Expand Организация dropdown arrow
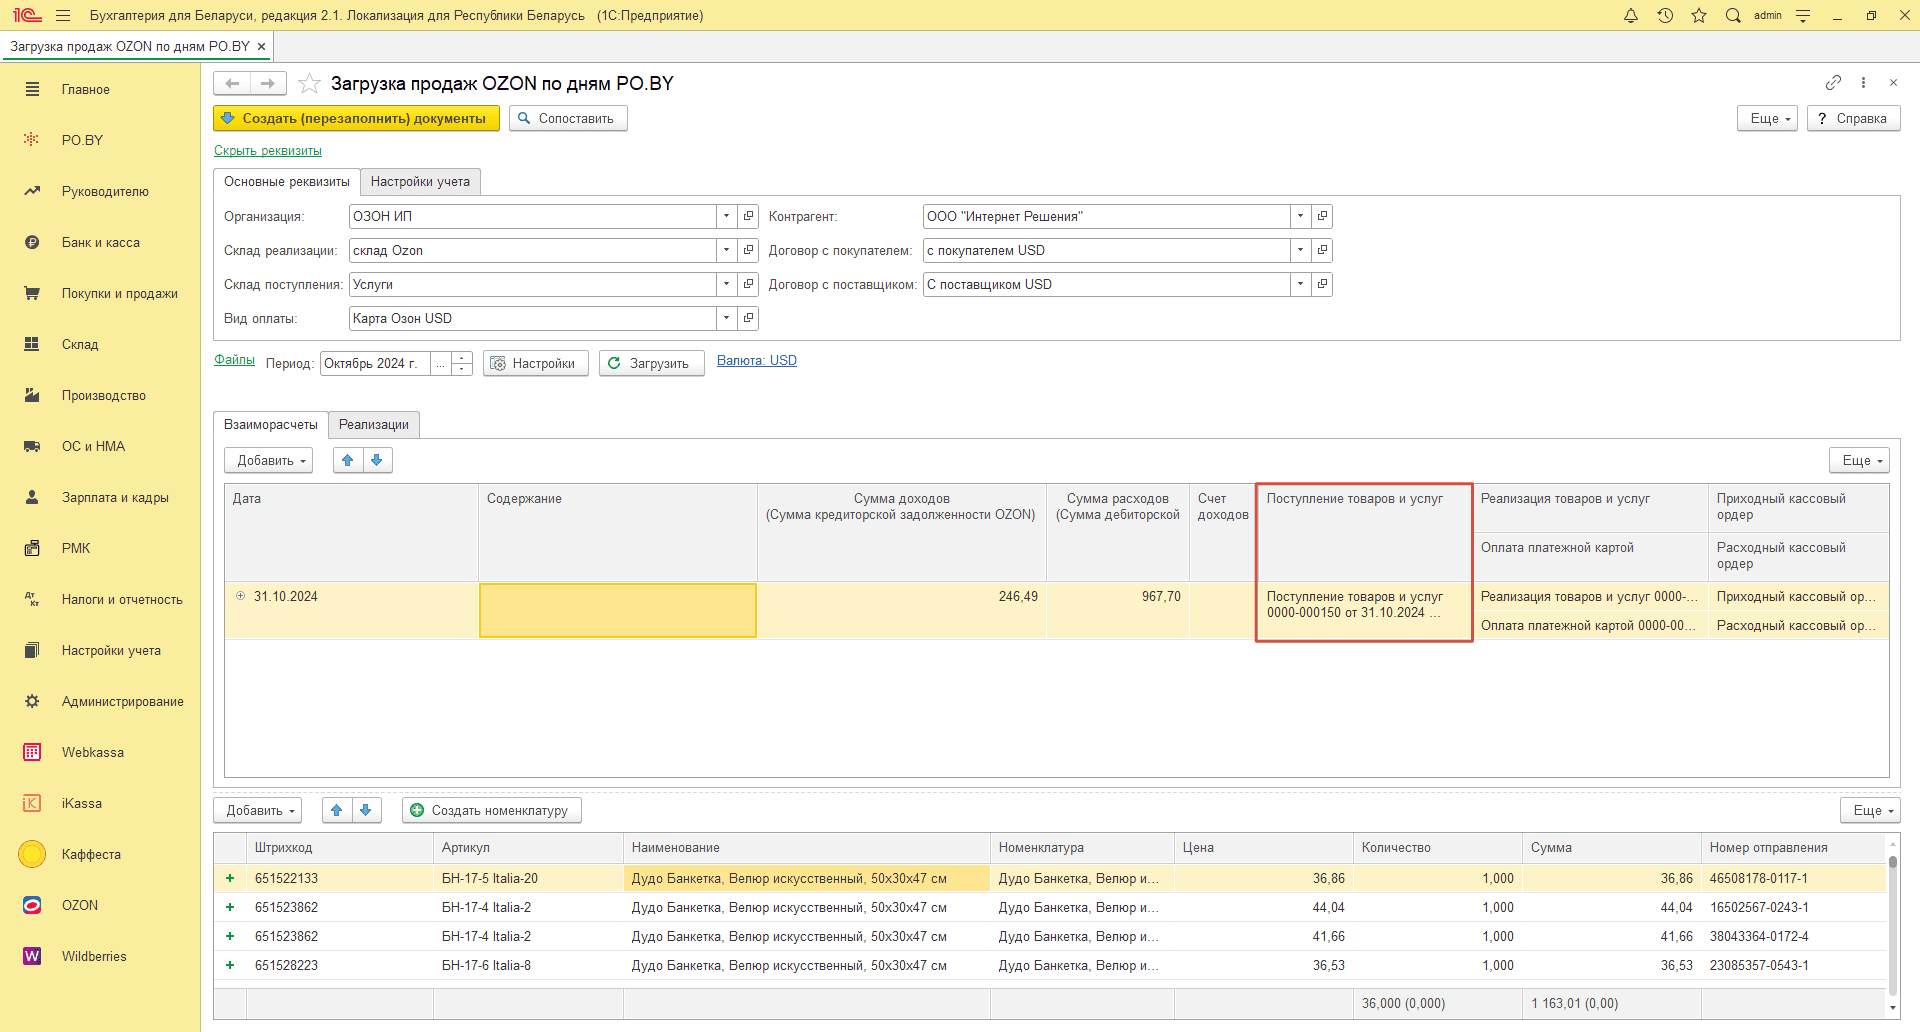 tap(726, 216)
